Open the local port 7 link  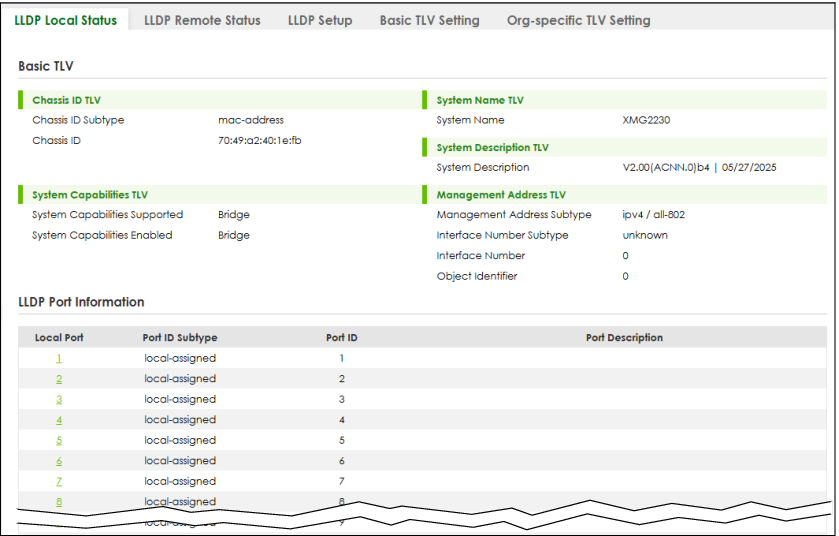59,481
